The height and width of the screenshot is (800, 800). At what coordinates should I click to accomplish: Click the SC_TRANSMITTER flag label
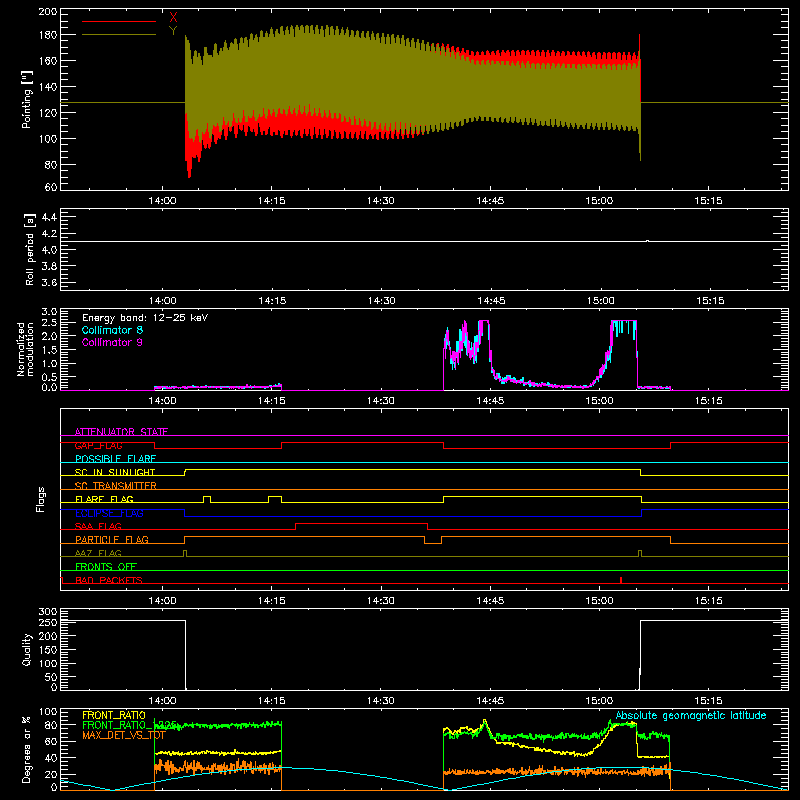tap(116, 486)
